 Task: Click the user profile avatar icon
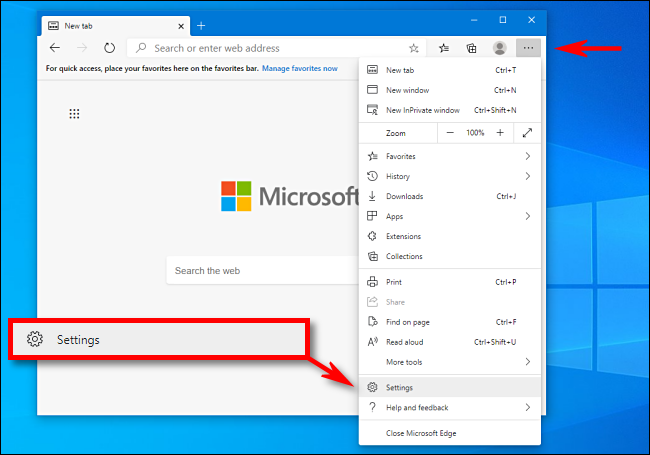pos(500,47)
